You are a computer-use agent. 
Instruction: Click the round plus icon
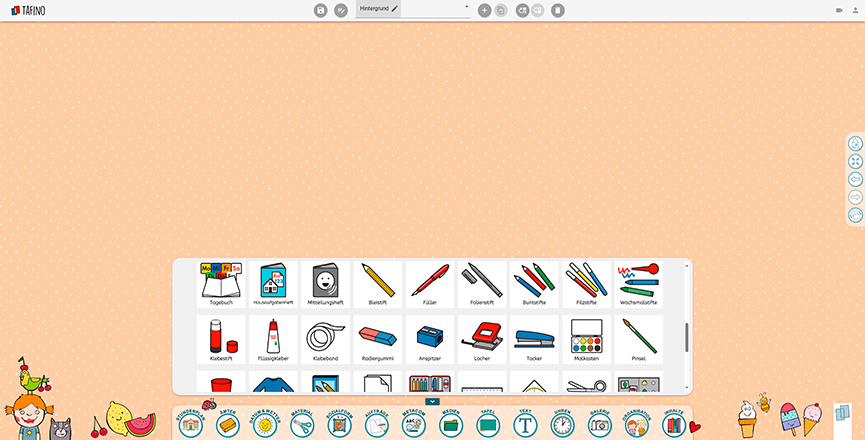pyautogui.click(x=484, y=10)
